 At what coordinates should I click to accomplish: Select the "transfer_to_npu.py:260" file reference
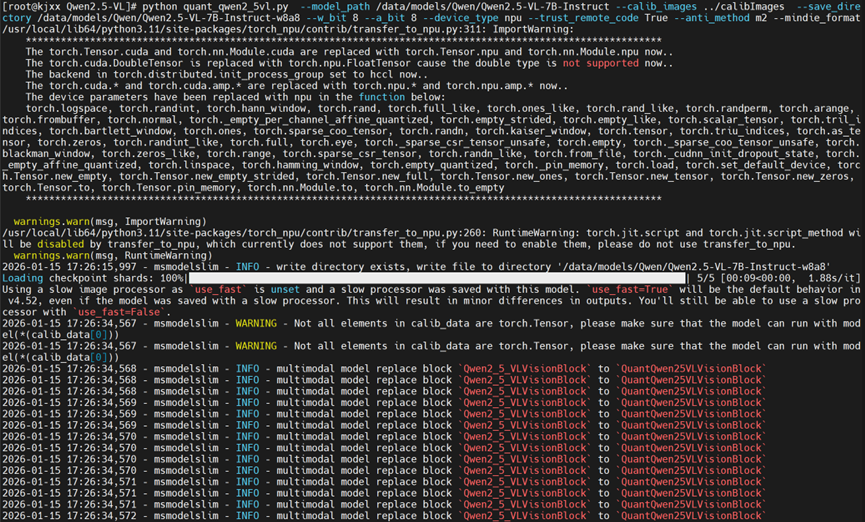point(417,233)
